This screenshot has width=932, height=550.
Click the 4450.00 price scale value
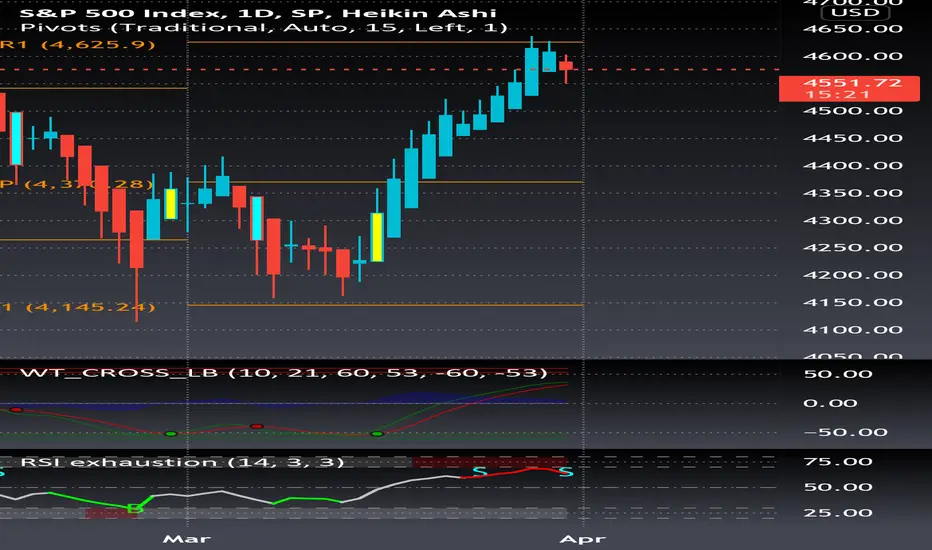[852, 138]
